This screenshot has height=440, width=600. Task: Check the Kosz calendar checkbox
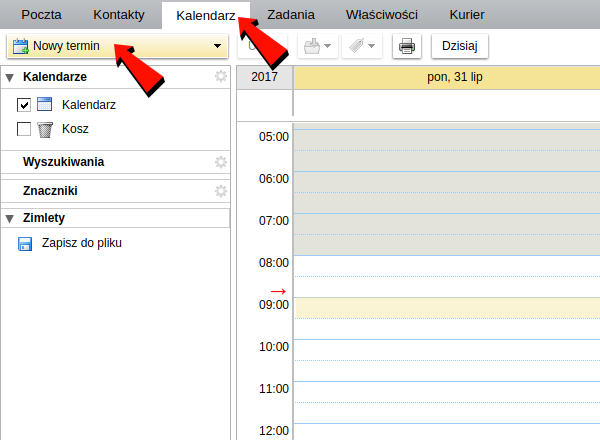tap(24, 129)
